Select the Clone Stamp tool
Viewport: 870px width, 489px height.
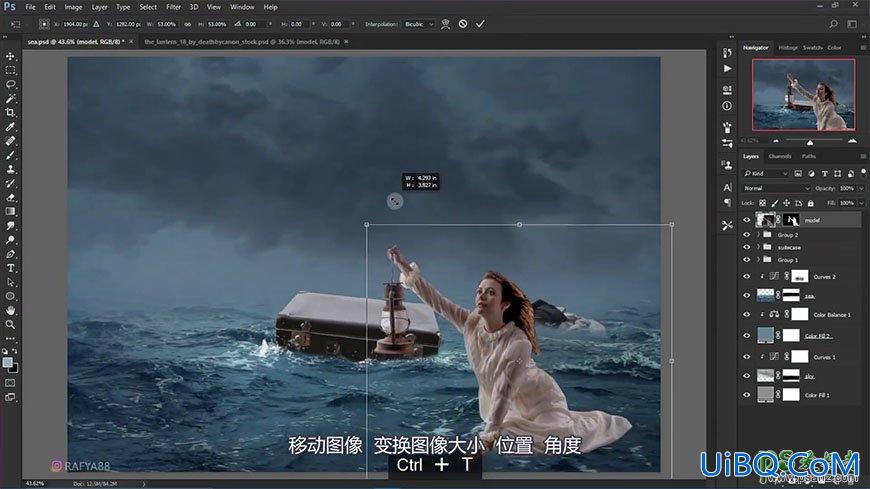tap(10, 169)
